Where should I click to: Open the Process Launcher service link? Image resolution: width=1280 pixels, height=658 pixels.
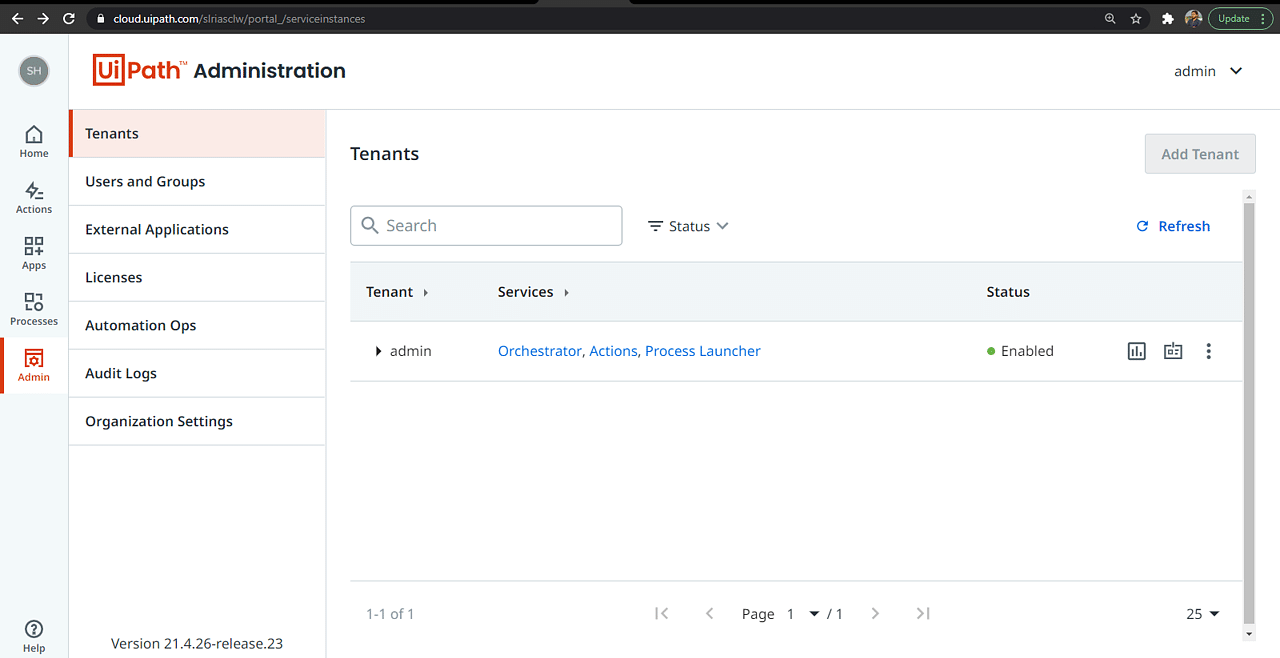click(x=703, y=351)
